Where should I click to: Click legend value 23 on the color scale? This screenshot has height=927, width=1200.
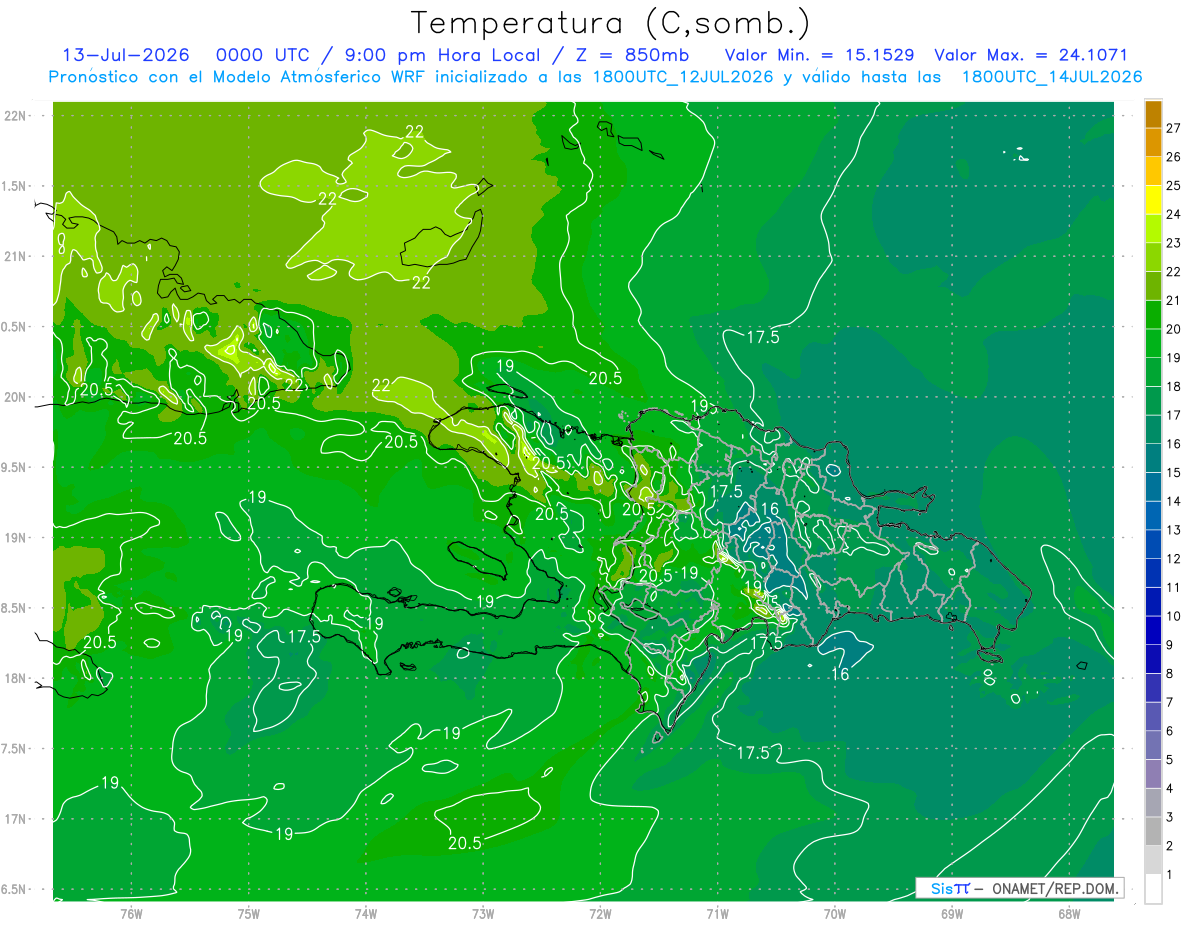tap(1175, 243)
